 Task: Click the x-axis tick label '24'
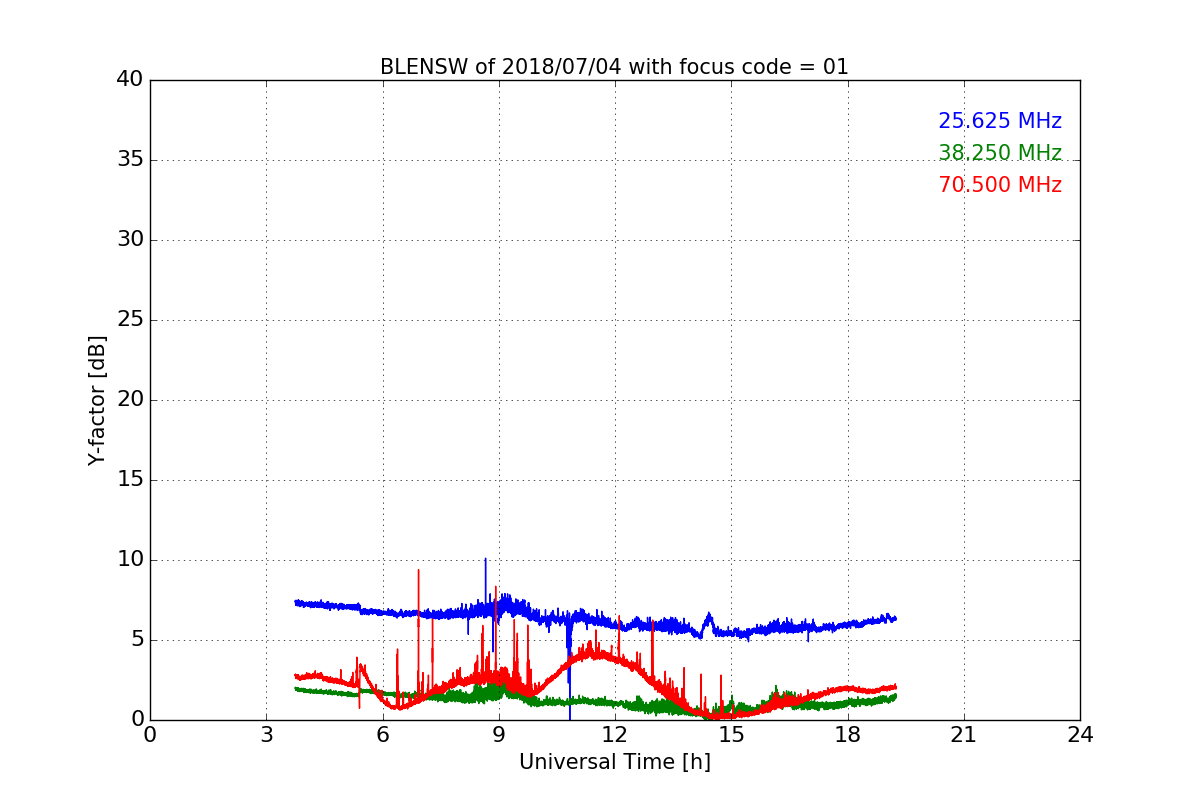click(1080, 734)
